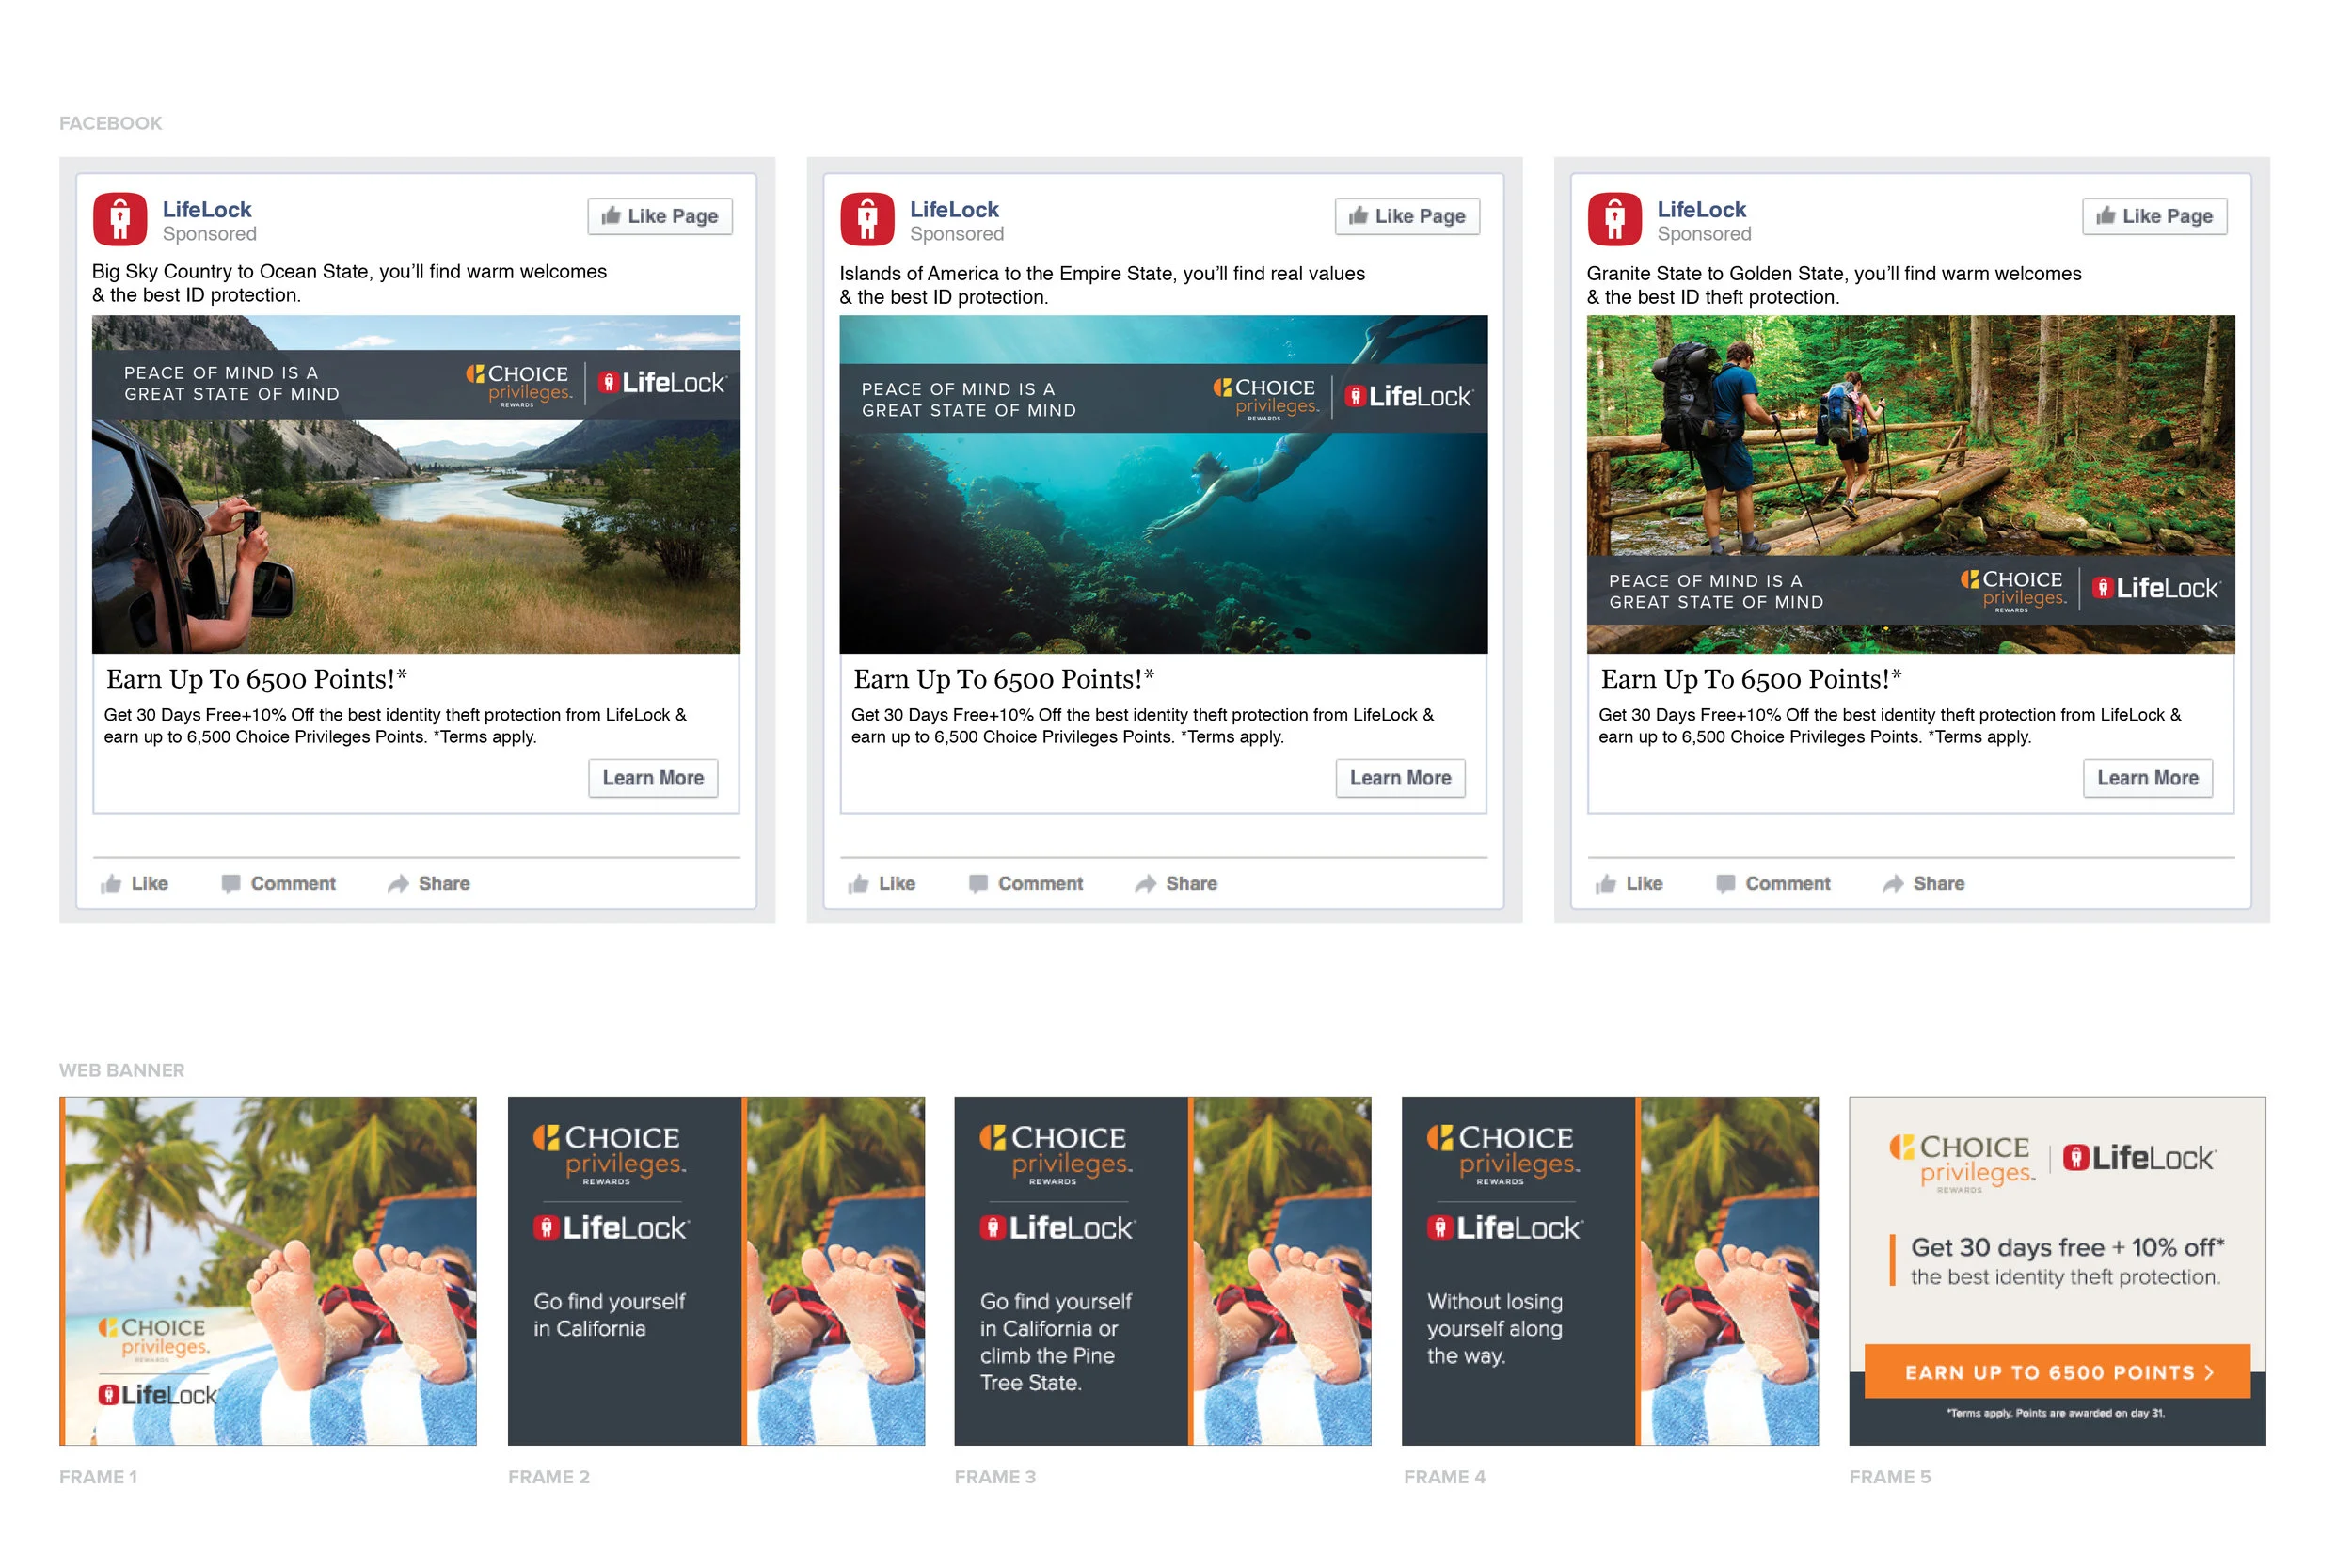Click LifeLock logo in Frame 1 banner
The height and width of the screenshot is (1568, 2352).
click(x=158, y=1394)
